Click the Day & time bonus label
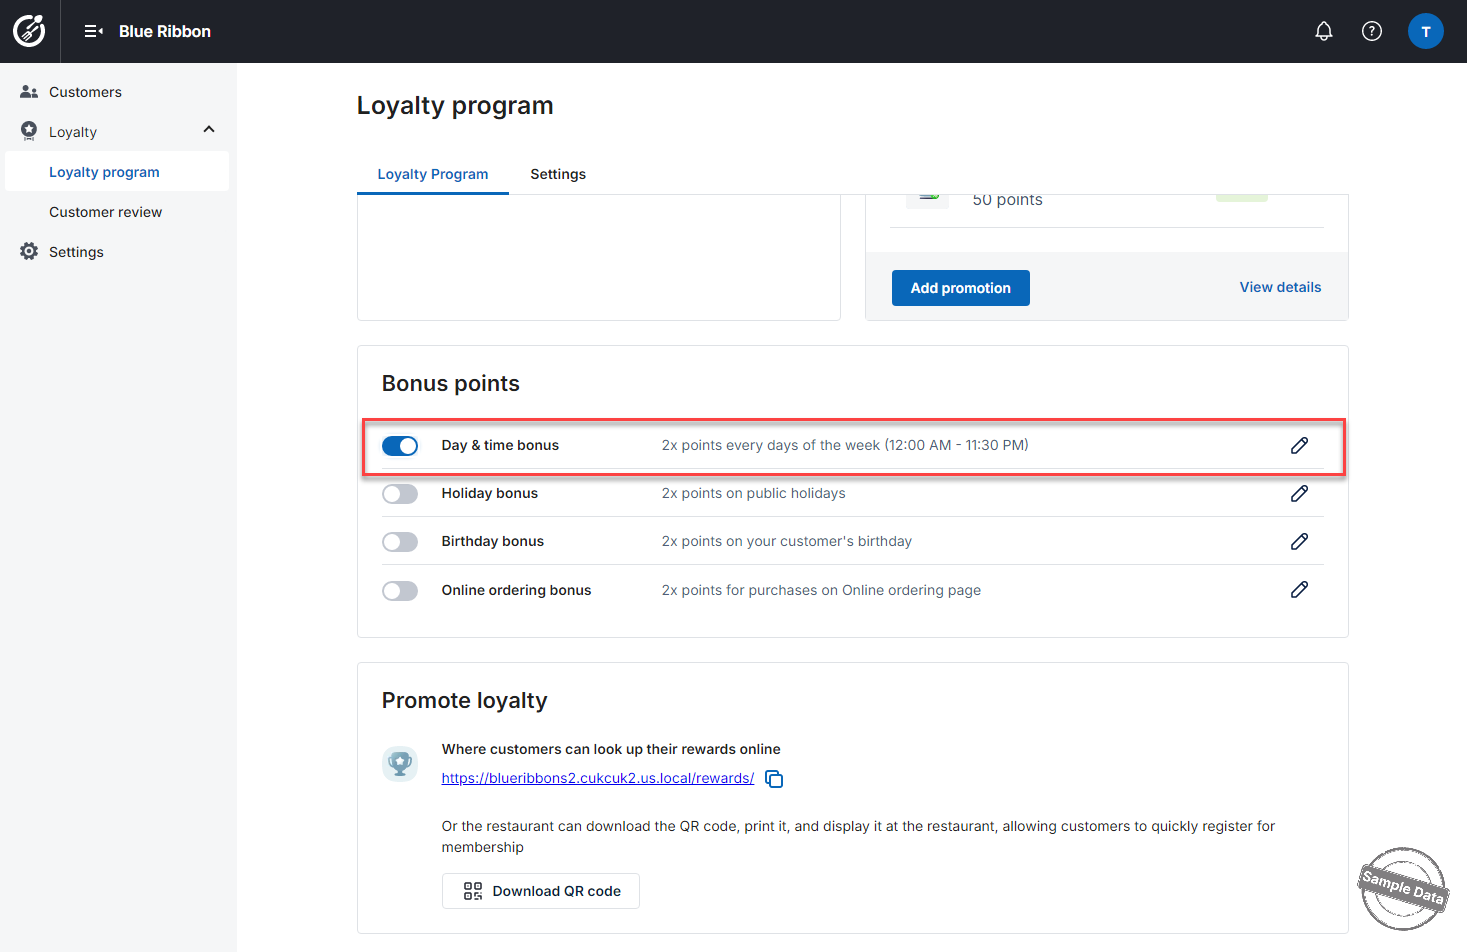1467x952 pixels. click(500, 445)
